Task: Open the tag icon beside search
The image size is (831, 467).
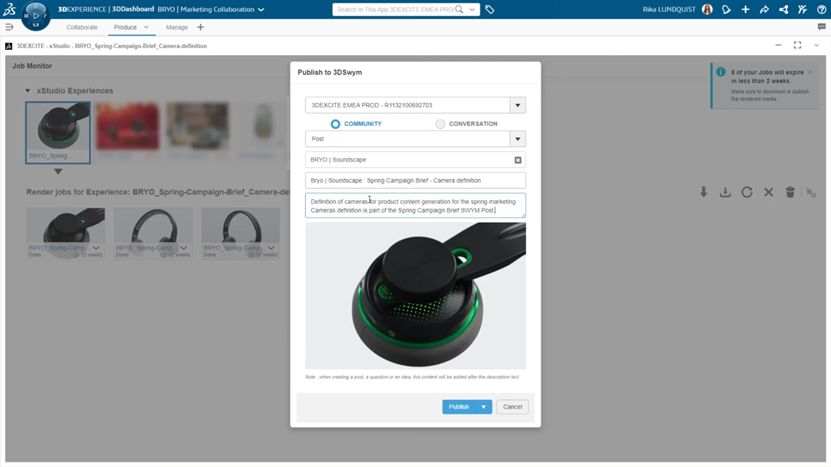Action: [490, 10]
